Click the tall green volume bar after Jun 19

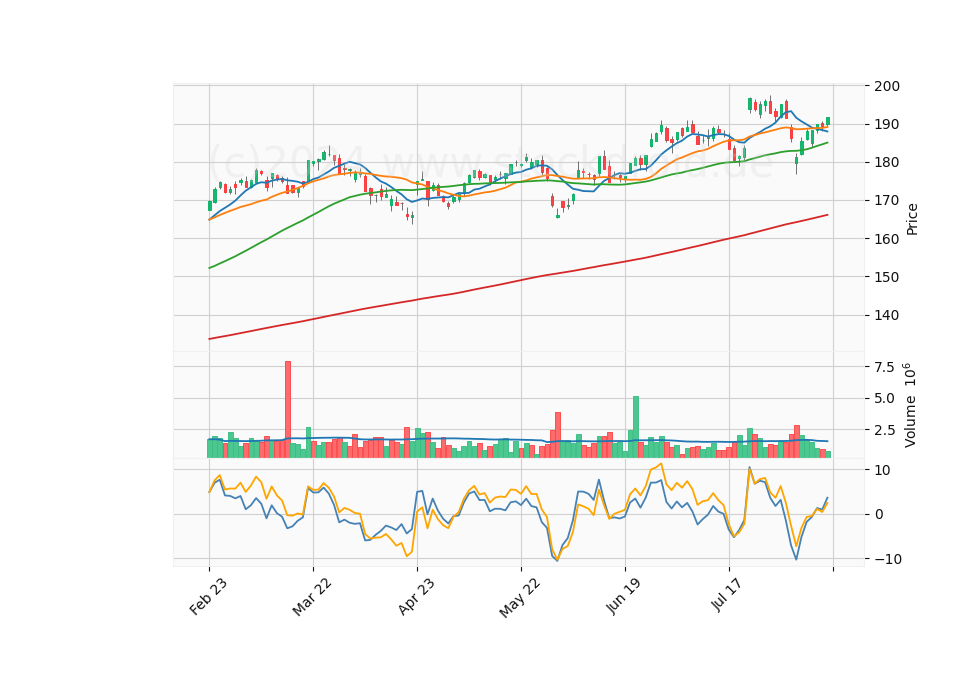[x=636, y=427]
